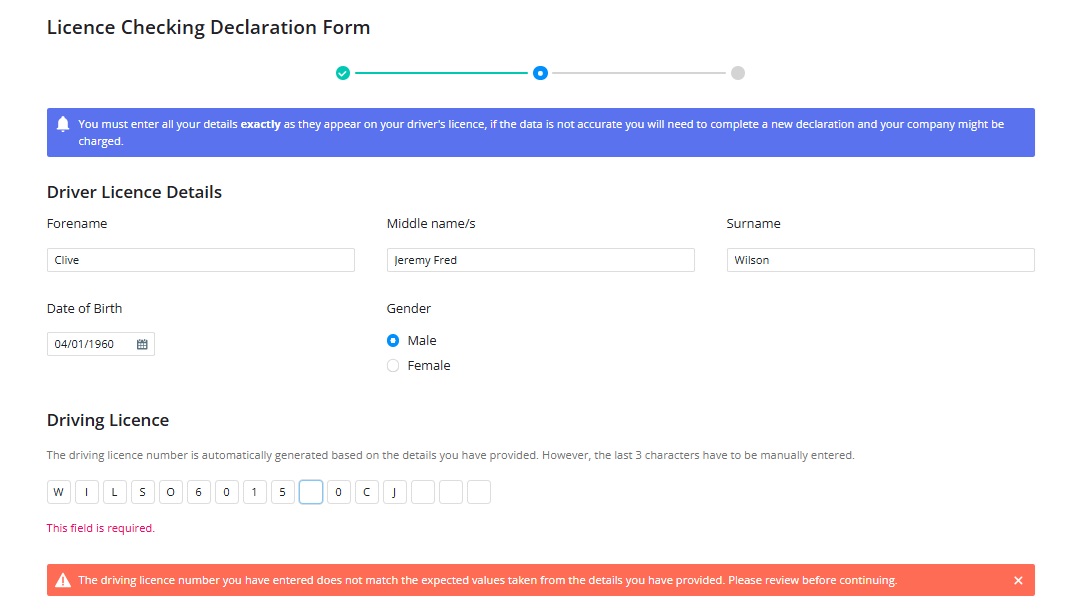1090x615 pixels.
Task: Select the Male gender option
Action: tap(393, 341)
